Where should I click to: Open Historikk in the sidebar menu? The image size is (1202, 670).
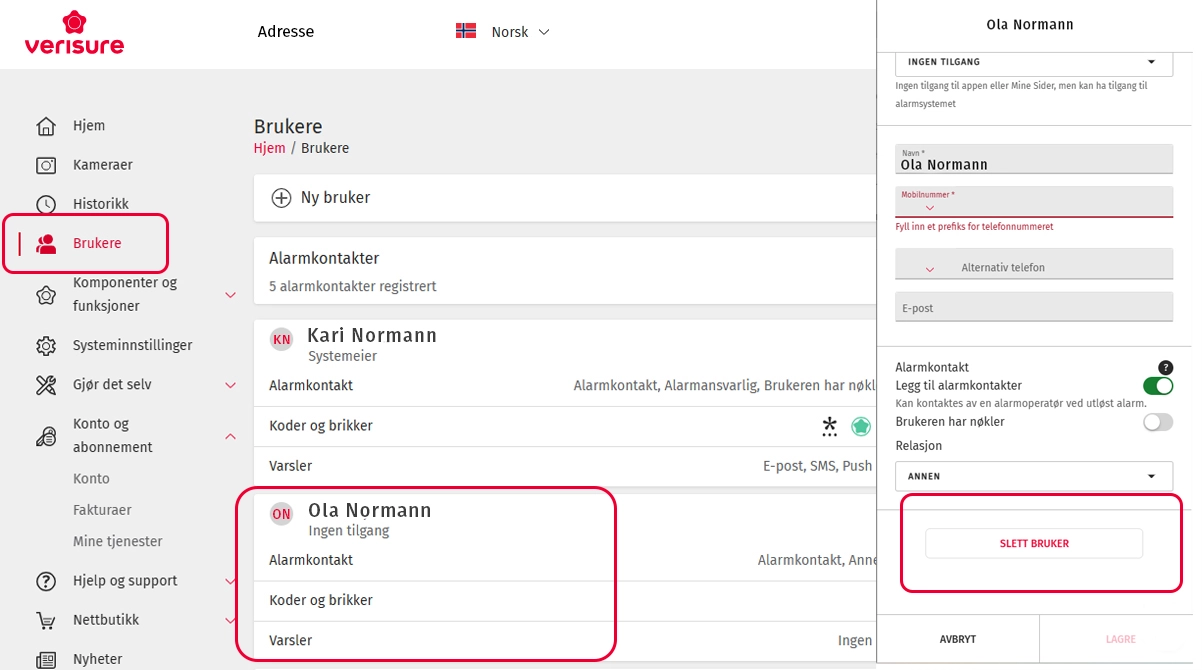pos(101,204)
